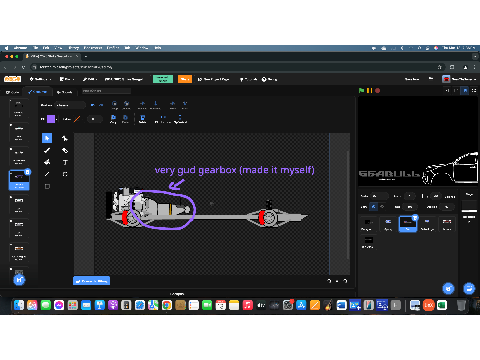Select the Fill bucket tool
This screenshot has width=480, height=360.
pos(47,162)
